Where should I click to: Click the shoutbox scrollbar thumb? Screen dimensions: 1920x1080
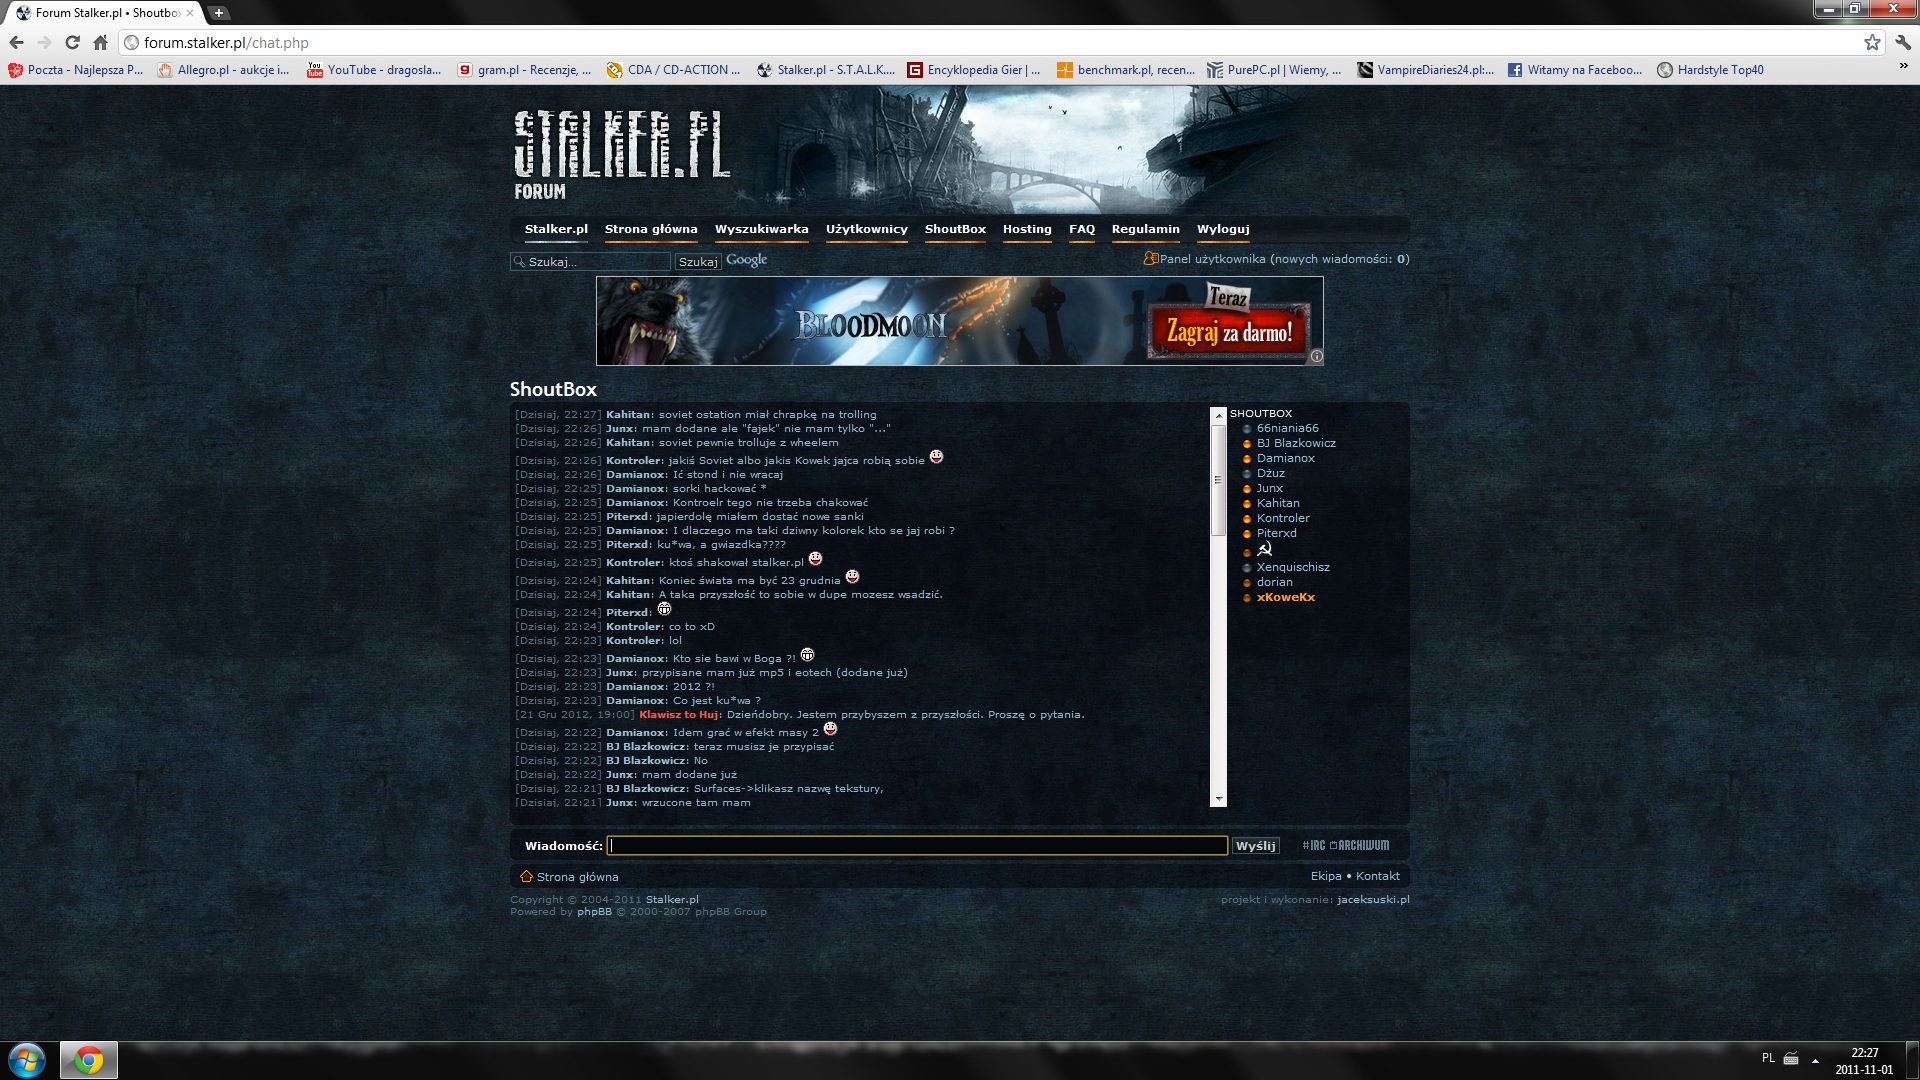(1218, 480)
